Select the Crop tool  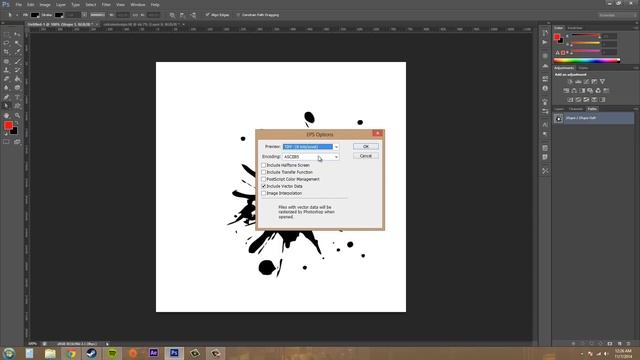tap(6, 52)
